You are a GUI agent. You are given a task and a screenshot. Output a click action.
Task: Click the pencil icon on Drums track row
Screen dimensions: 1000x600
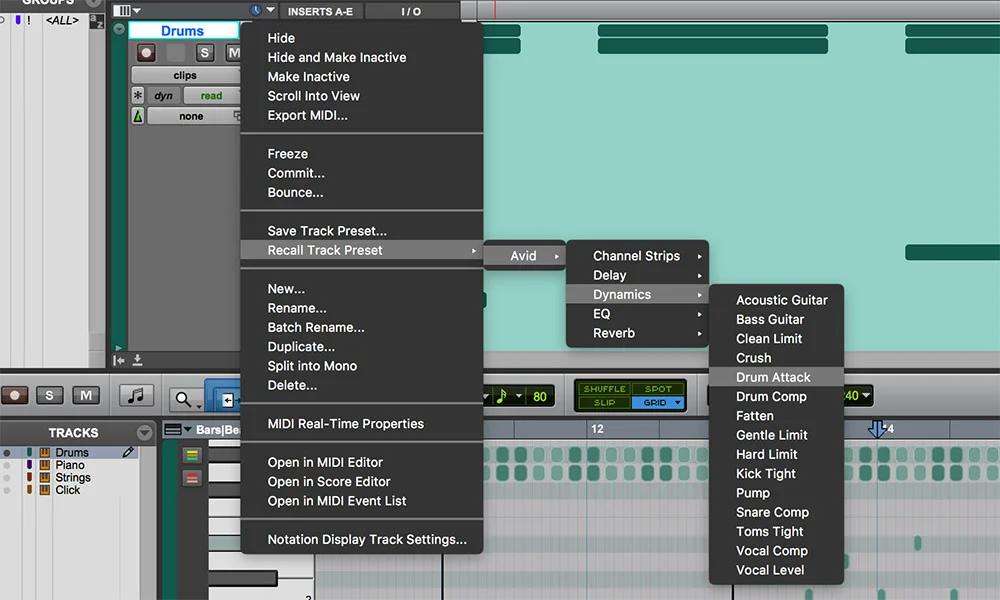pos(128,452)
